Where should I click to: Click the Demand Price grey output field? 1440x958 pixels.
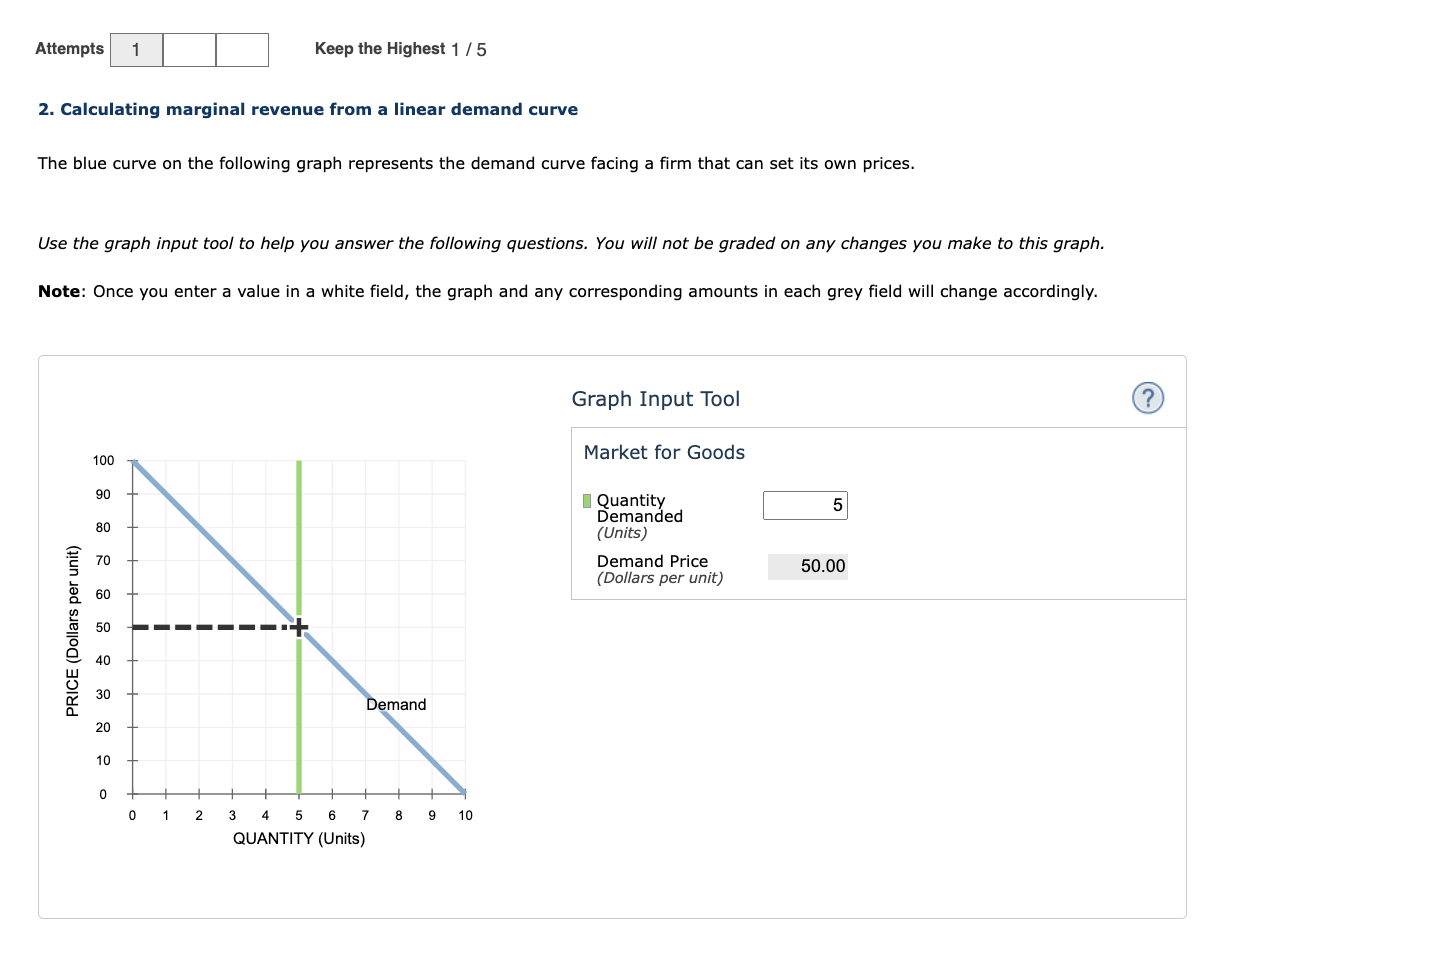pos(807,566)
